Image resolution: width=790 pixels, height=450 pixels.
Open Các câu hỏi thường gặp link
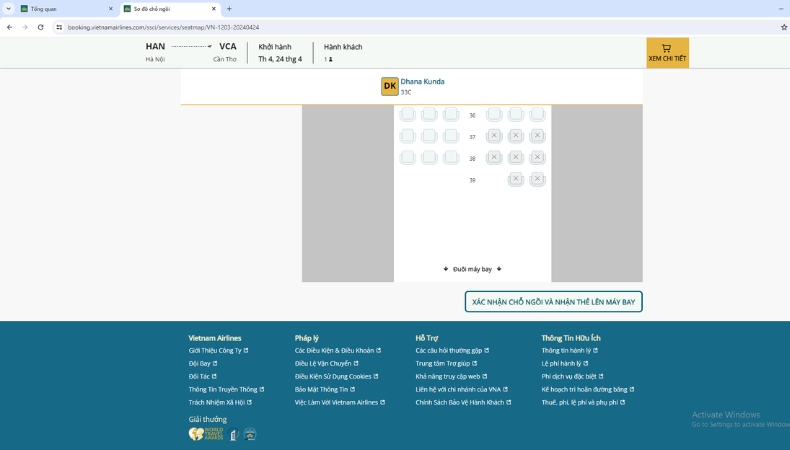pos(448,351)
